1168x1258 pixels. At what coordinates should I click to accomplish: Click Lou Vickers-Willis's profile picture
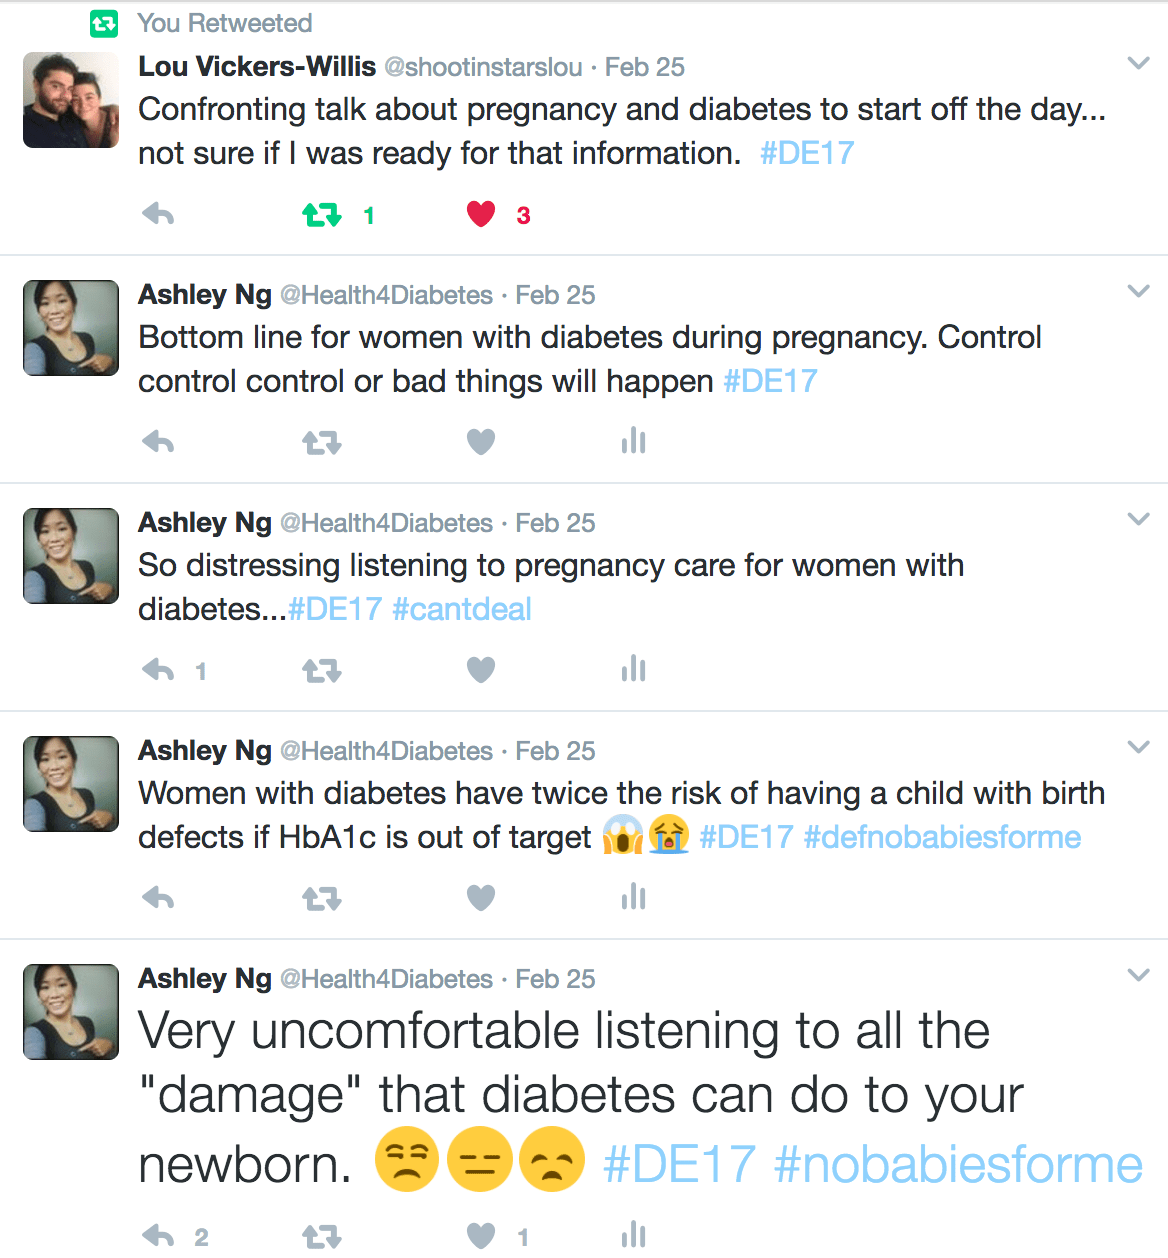point(71,100)
